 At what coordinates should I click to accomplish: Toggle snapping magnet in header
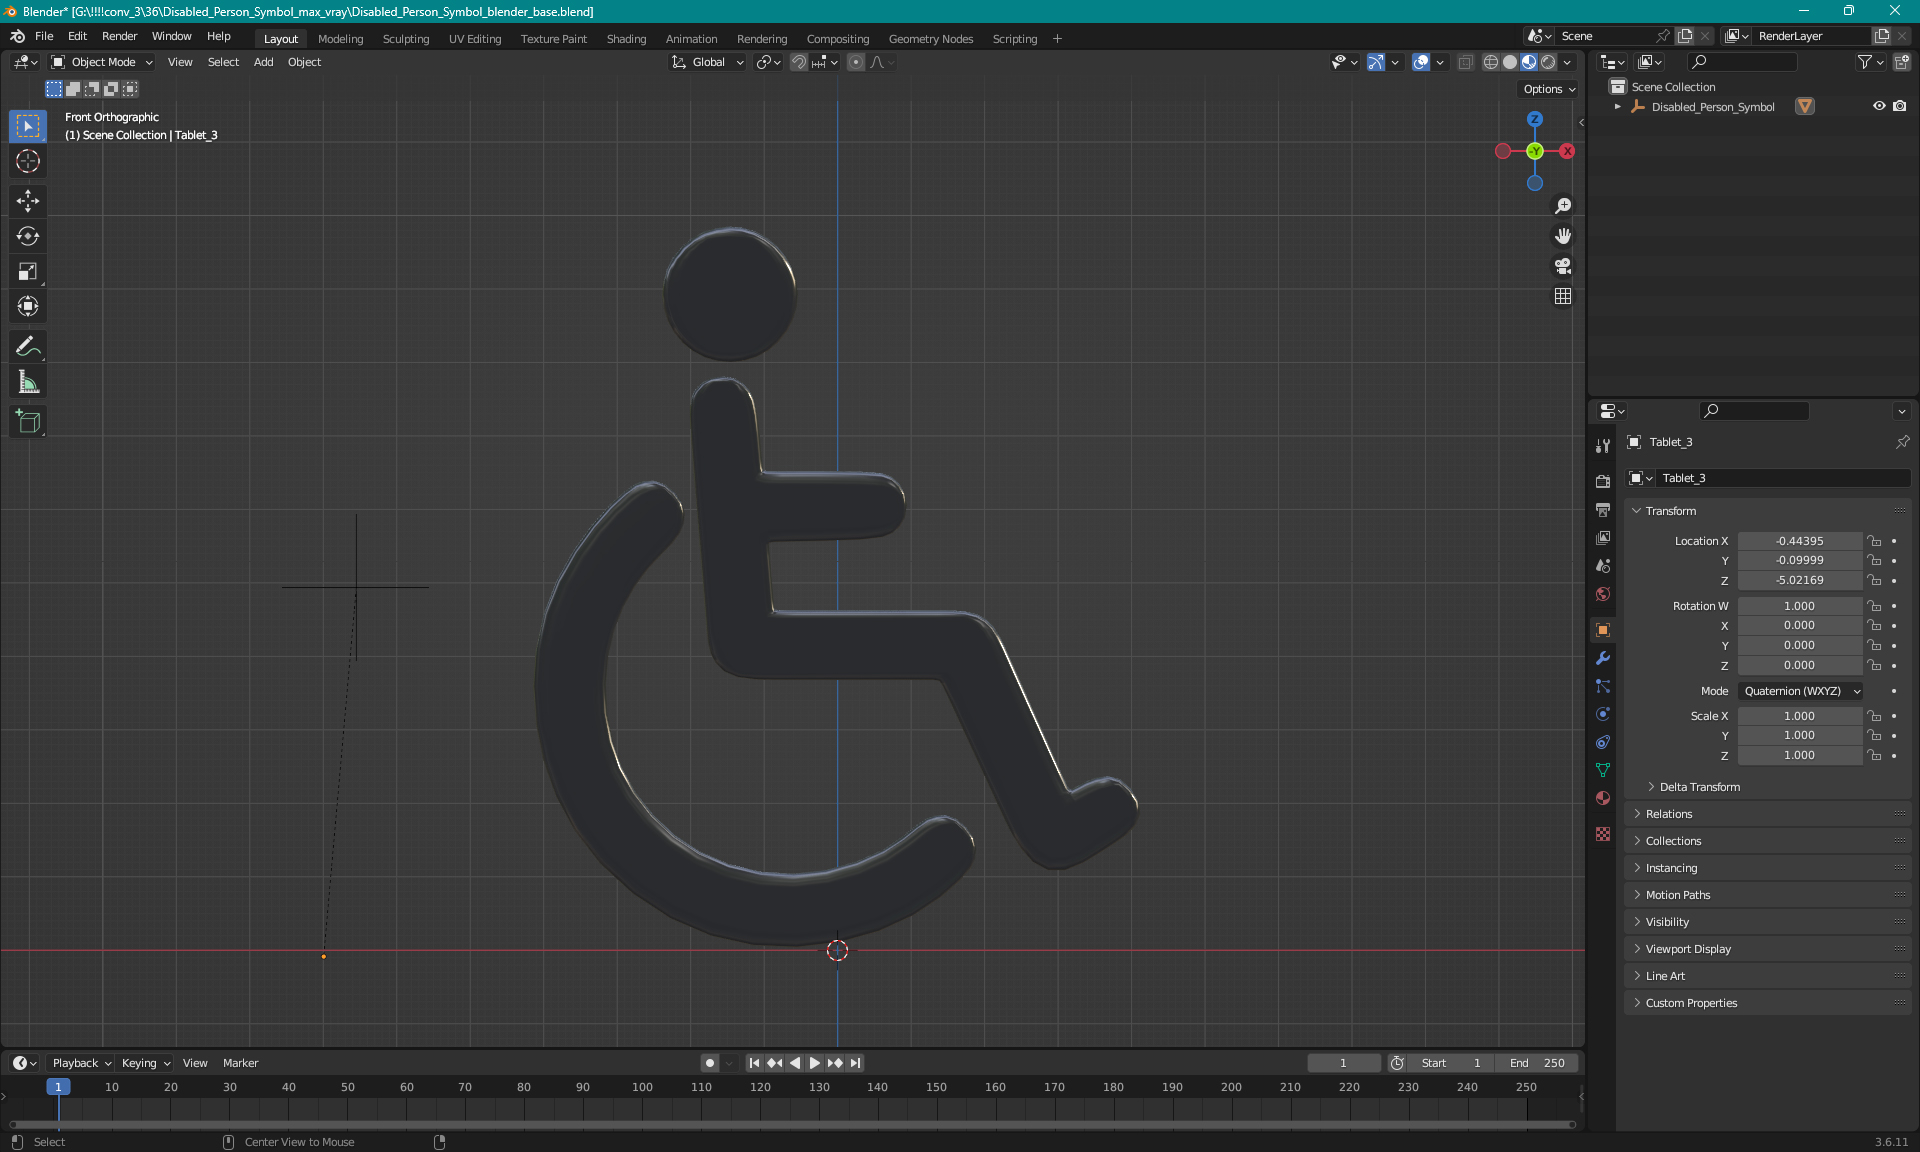(799, 62)
